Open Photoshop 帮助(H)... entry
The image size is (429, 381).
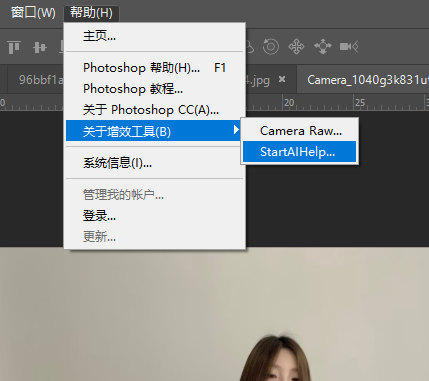coord(154,68)
